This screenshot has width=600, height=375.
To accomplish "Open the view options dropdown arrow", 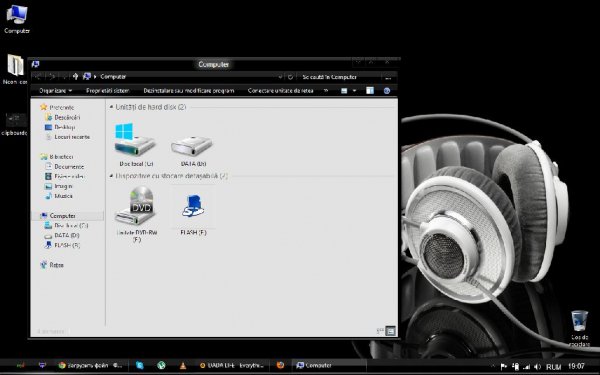I will 354,91.
